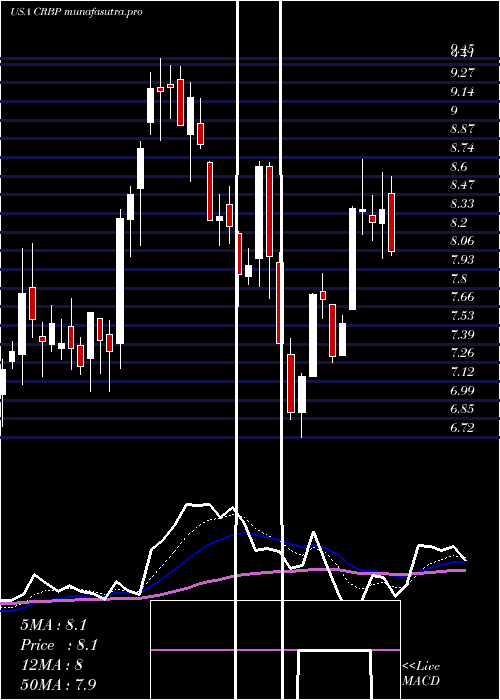Click the 7.53 price axis label
The height and width of the screenshot is (700, 500).
point(462,316)
